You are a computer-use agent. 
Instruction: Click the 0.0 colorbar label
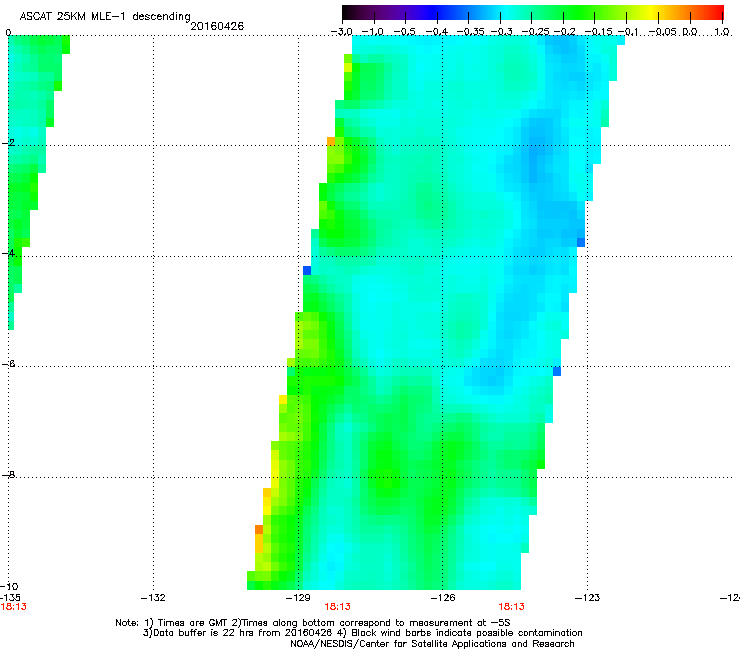tap(690, 32)
